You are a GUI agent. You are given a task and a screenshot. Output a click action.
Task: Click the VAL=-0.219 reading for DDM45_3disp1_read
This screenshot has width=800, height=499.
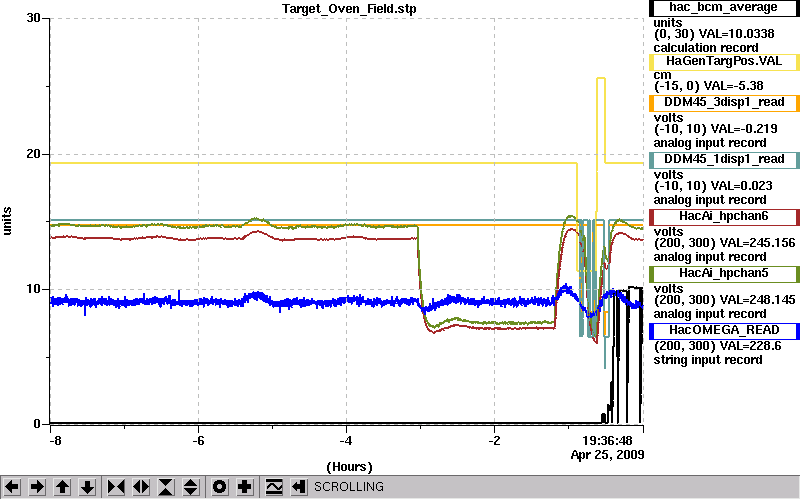741,129
